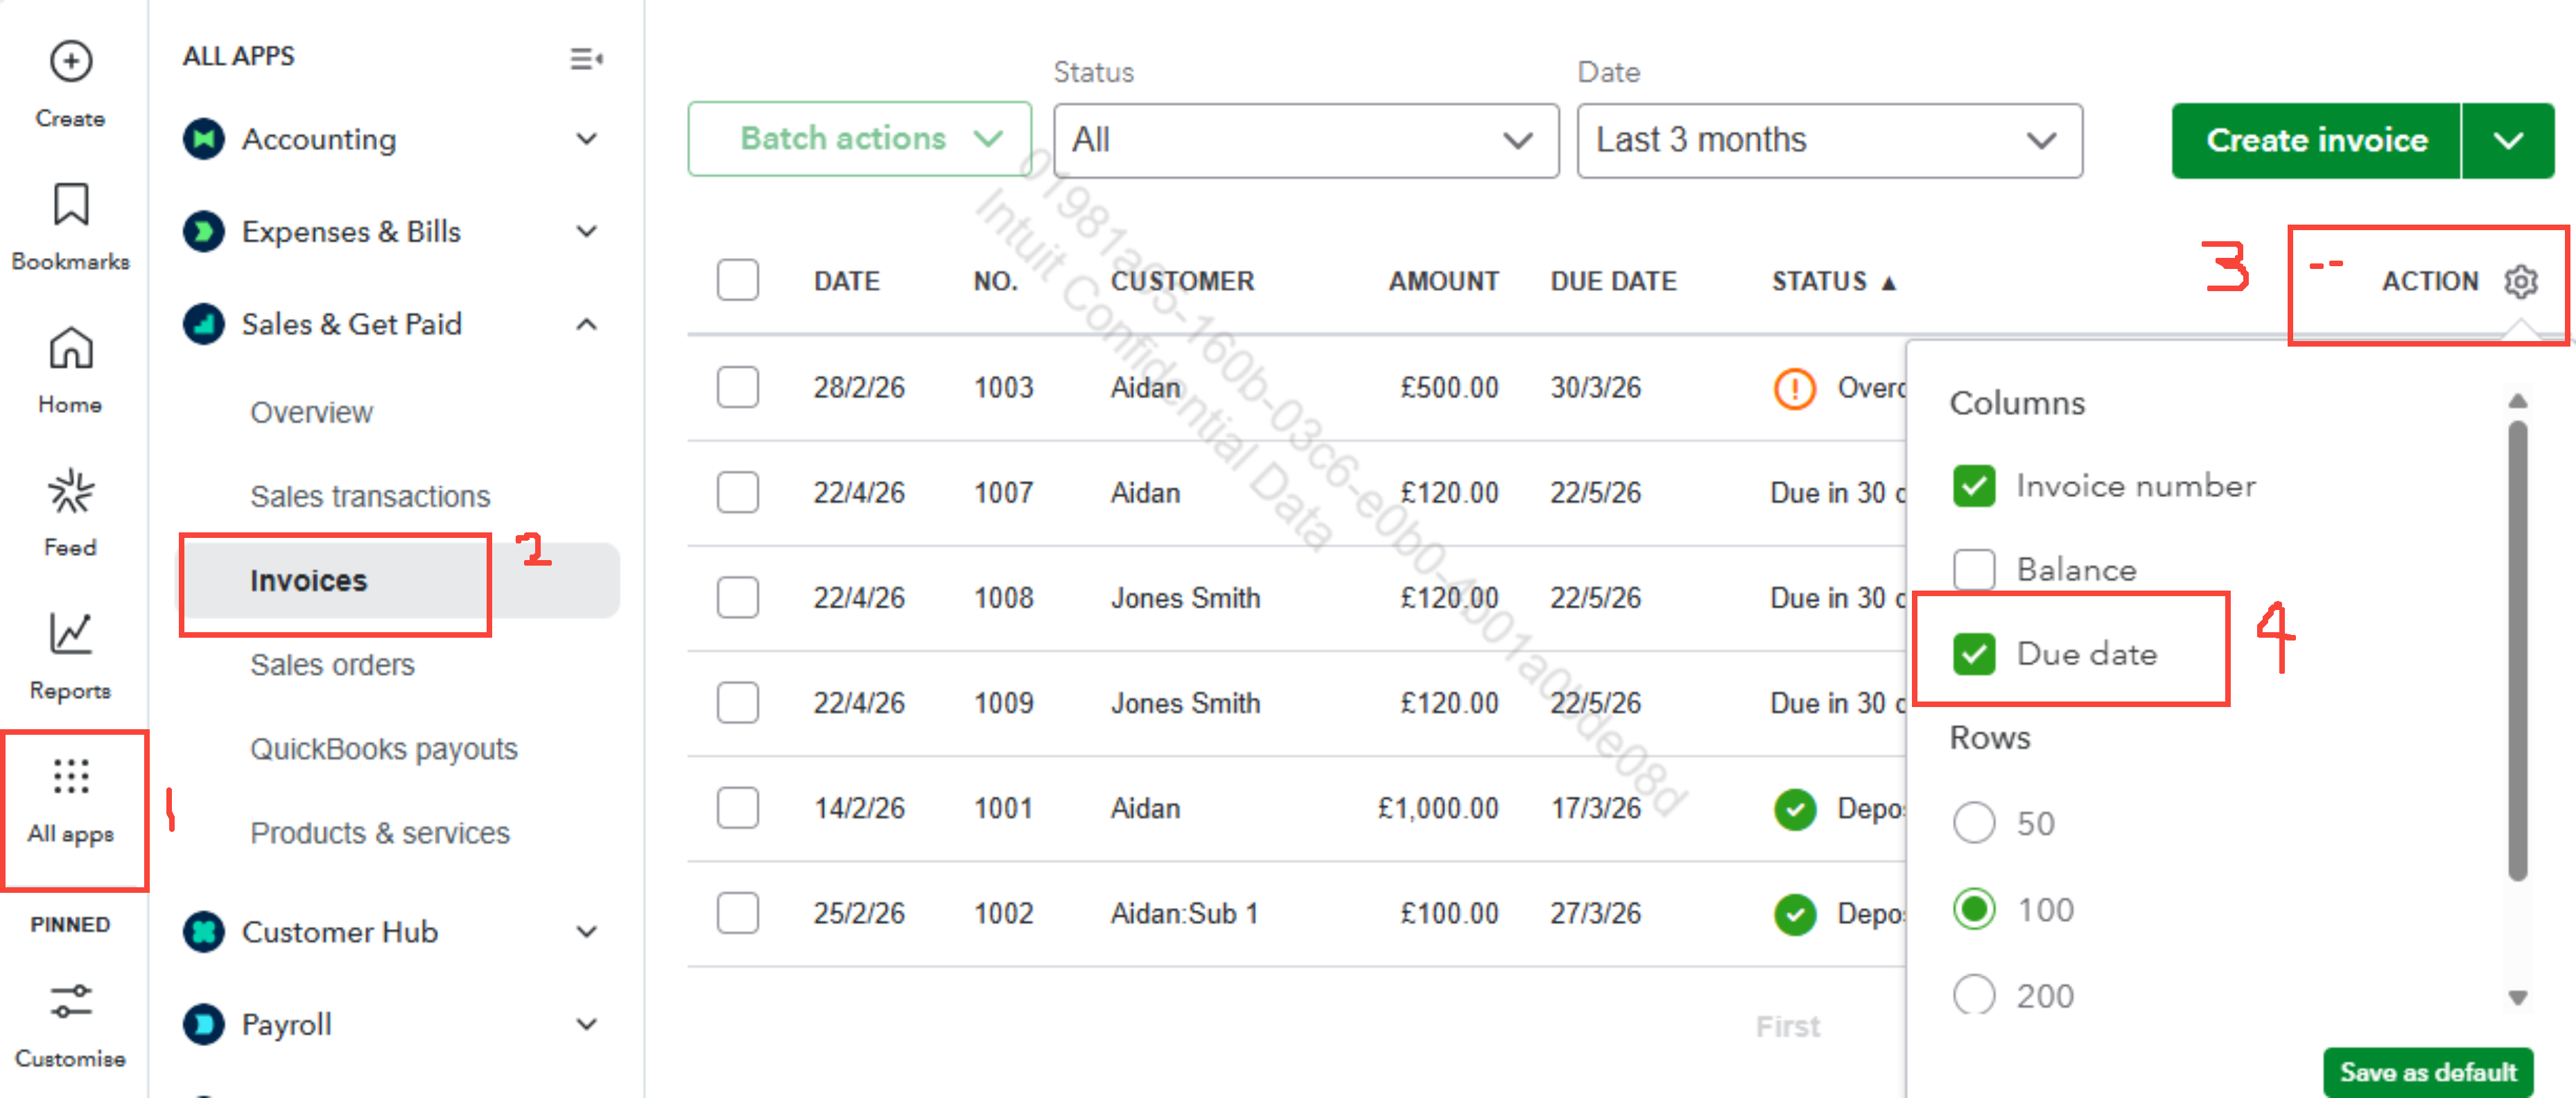Collapse the All Apps menu panel icon
Image resolution: width=2576 pixels, height=1098 pixels.
click(x=586, y=59)
